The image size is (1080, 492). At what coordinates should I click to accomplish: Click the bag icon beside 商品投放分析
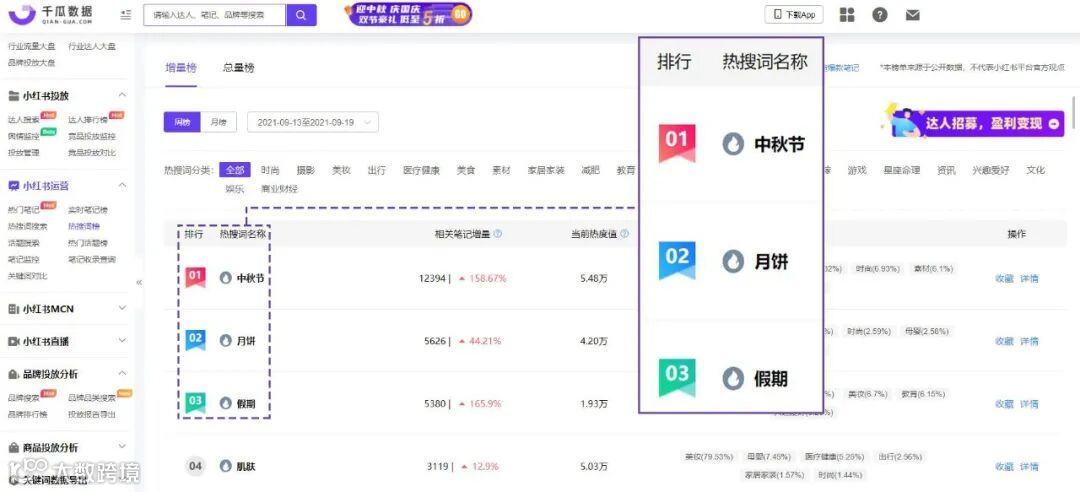pyautogui.click(x=14, y=447)
